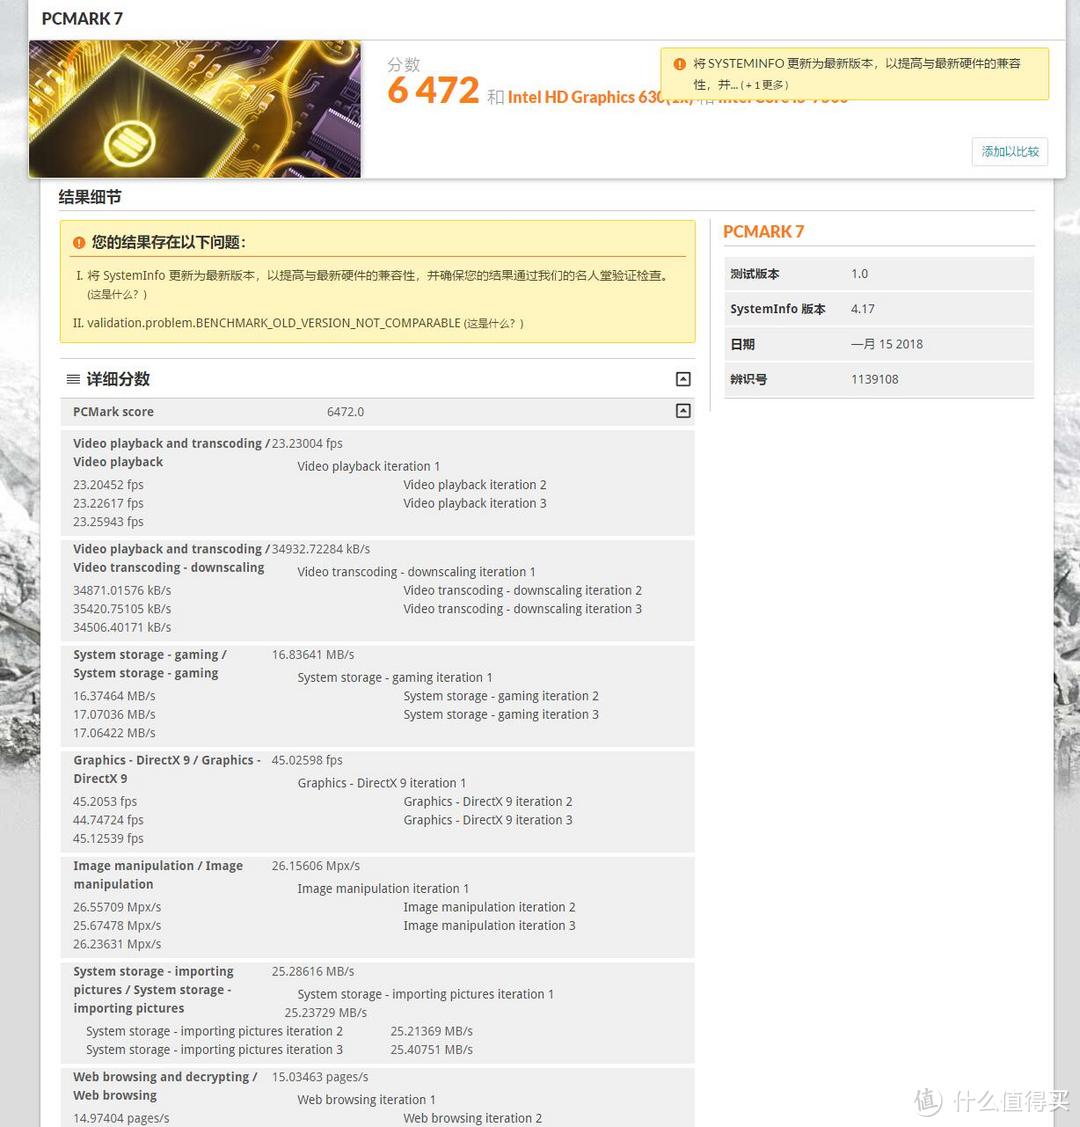Select Graphics DirectX 9 value 45.02598 fps
Image resolution: width=1080 pixels, height=1127 pixels.
(307, 760)
